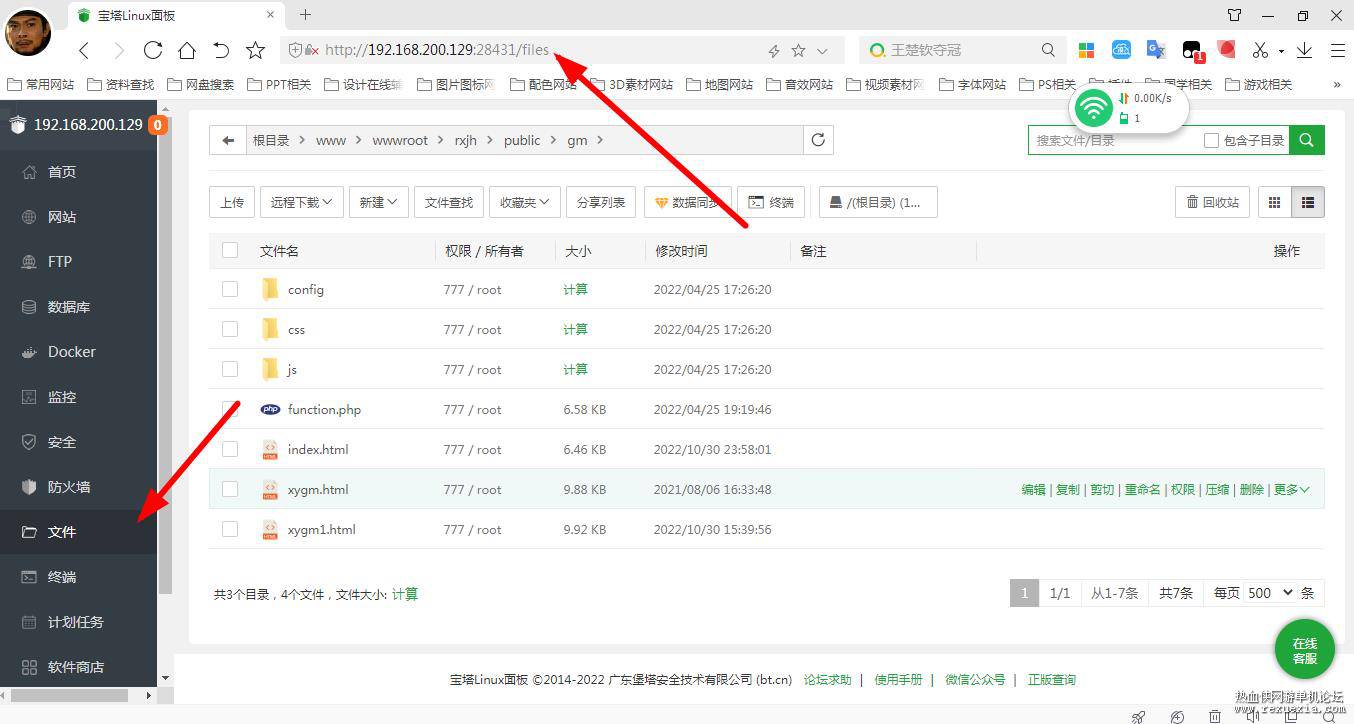Open the browser hamburger menu
Screen dimensions: 1354x724
pyautogui.click(x=1337, y=50)
